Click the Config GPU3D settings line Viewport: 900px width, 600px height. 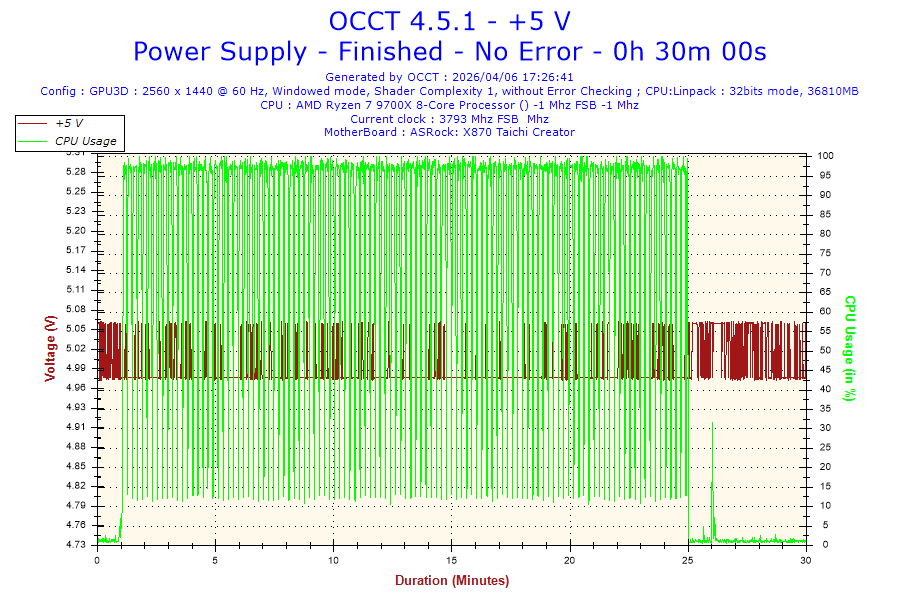[449, 91]
